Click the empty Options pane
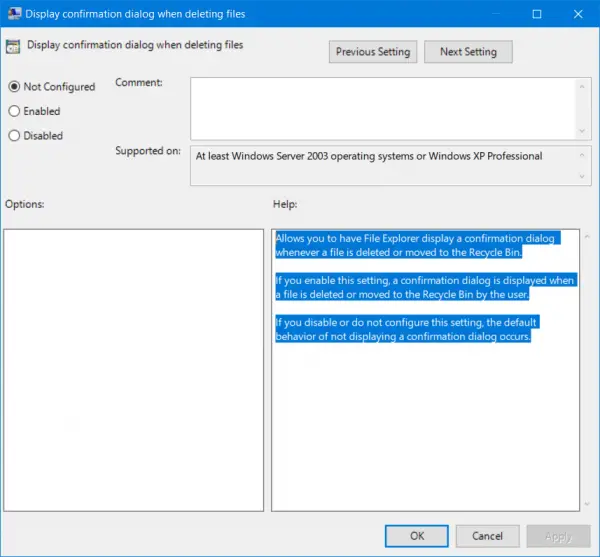600x557 pixels. click(x=134, y=370)
